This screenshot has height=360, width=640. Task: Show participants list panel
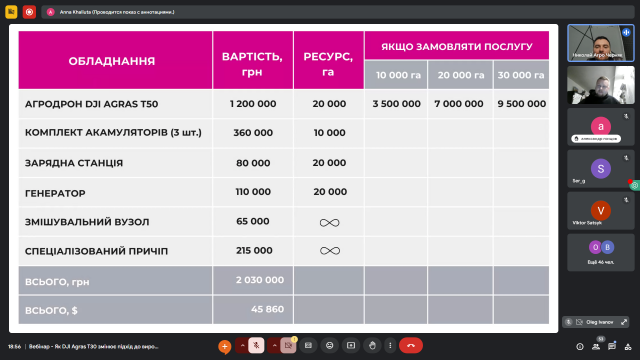tap(596, 347)
